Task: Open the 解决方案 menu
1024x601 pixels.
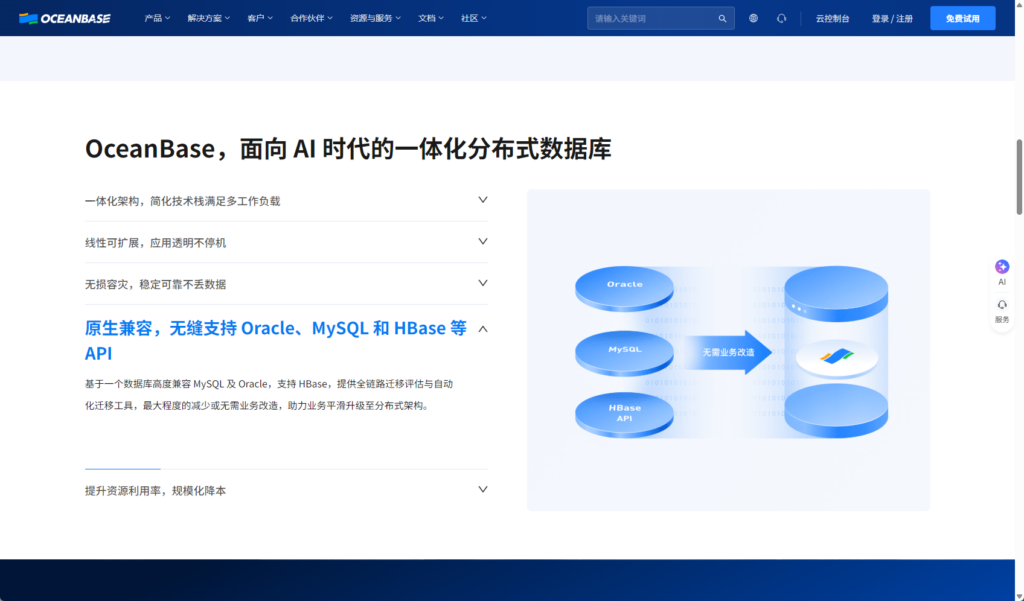Action: click(x=208, y=18)
